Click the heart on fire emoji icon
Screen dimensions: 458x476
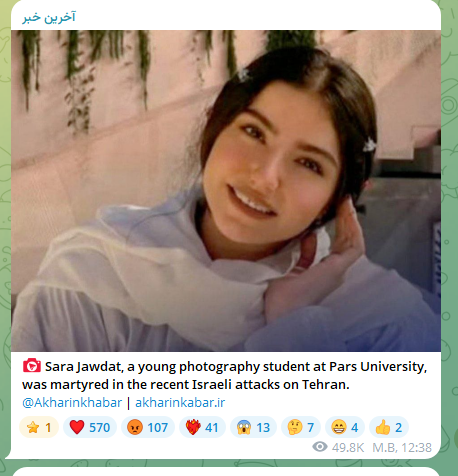[193, 427]
